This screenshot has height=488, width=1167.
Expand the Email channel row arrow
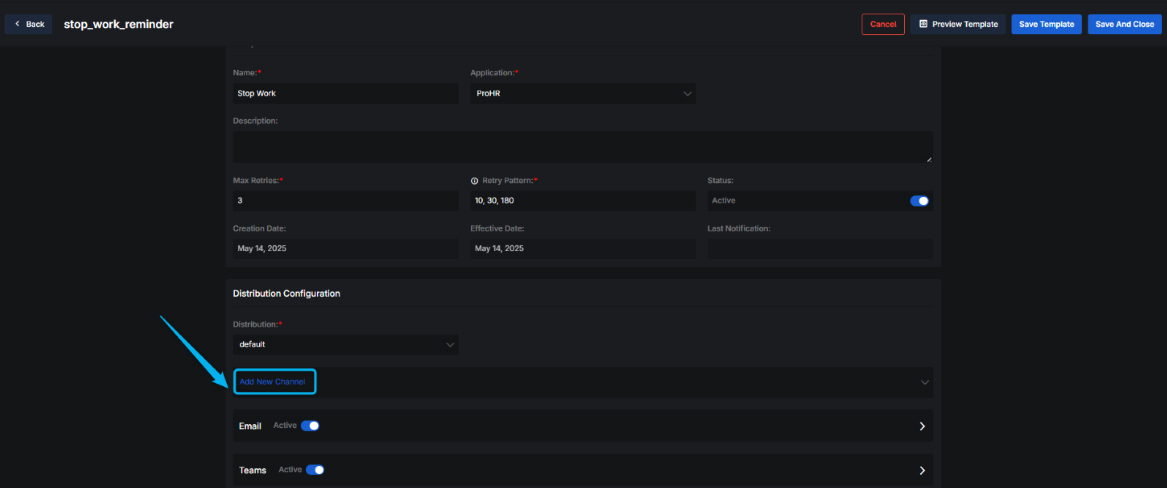(x=921, y=426)
